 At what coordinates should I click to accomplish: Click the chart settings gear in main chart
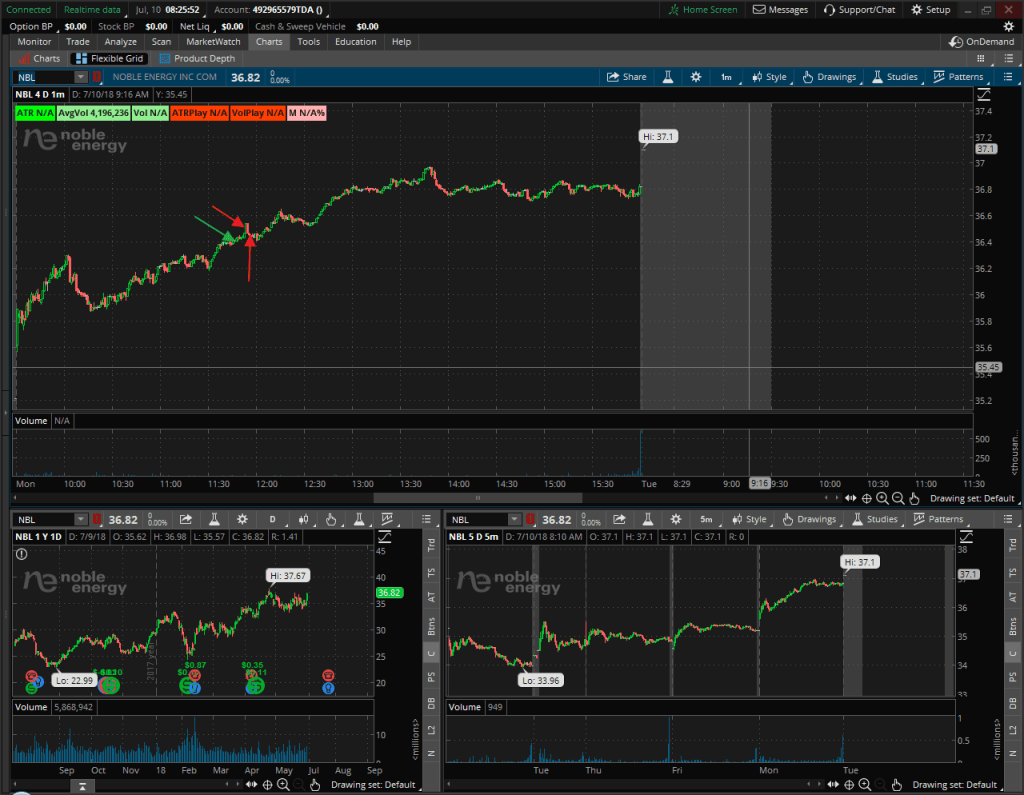pyautogui.click(x=696, y=77)
